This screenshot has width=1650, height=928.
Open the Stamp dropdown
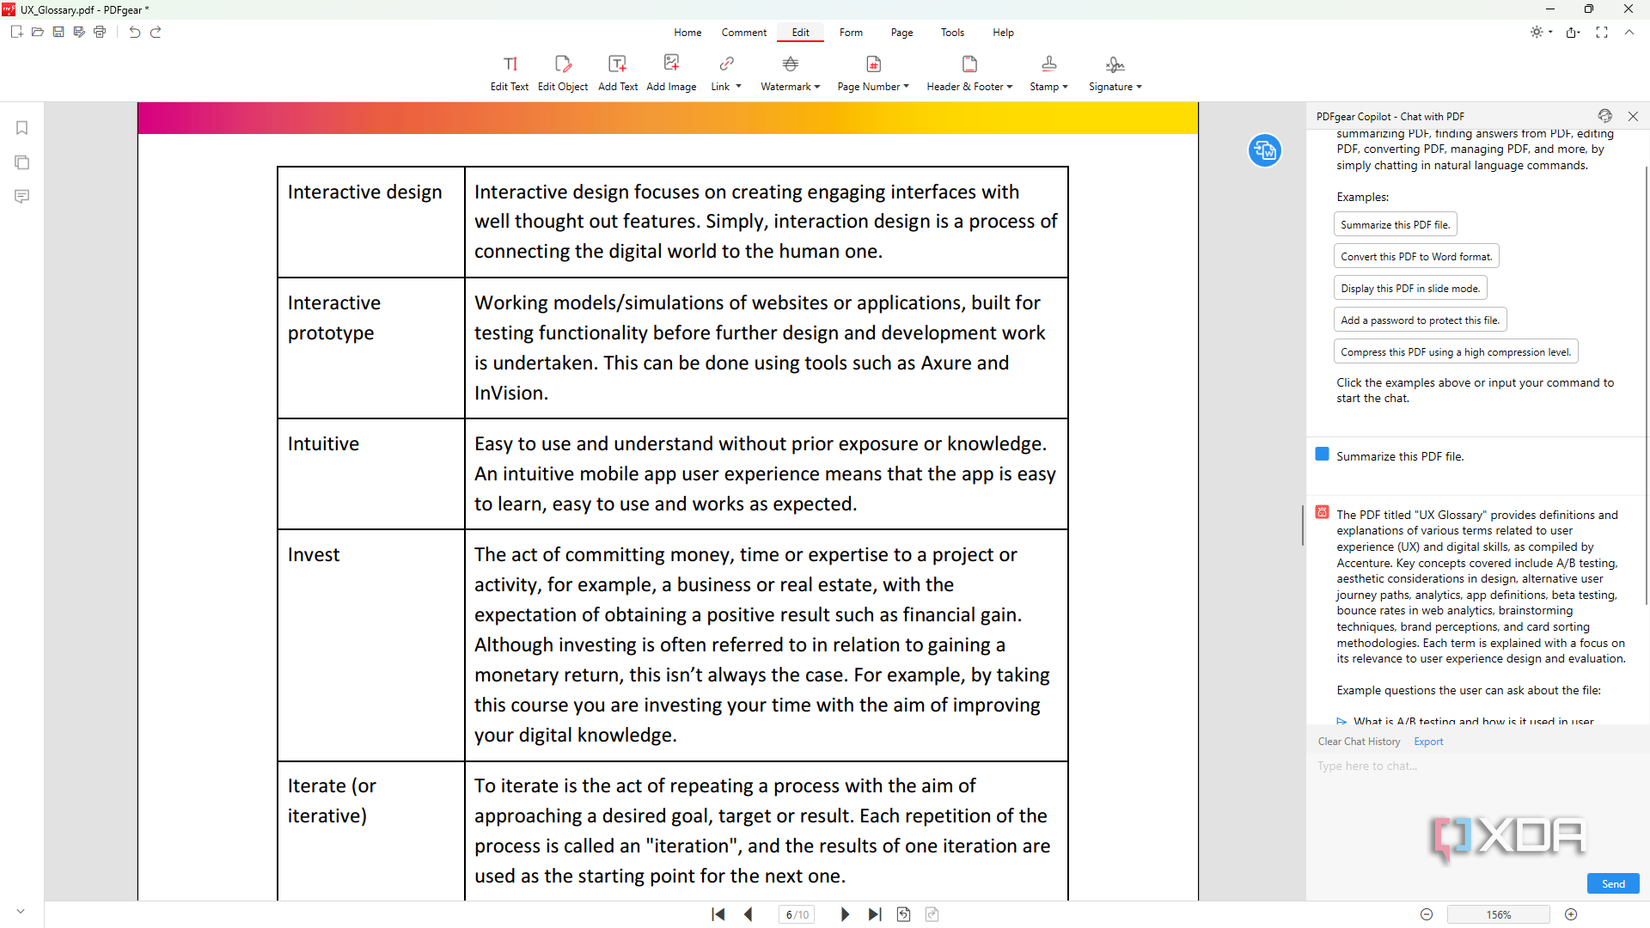[x=1049, y=73]
